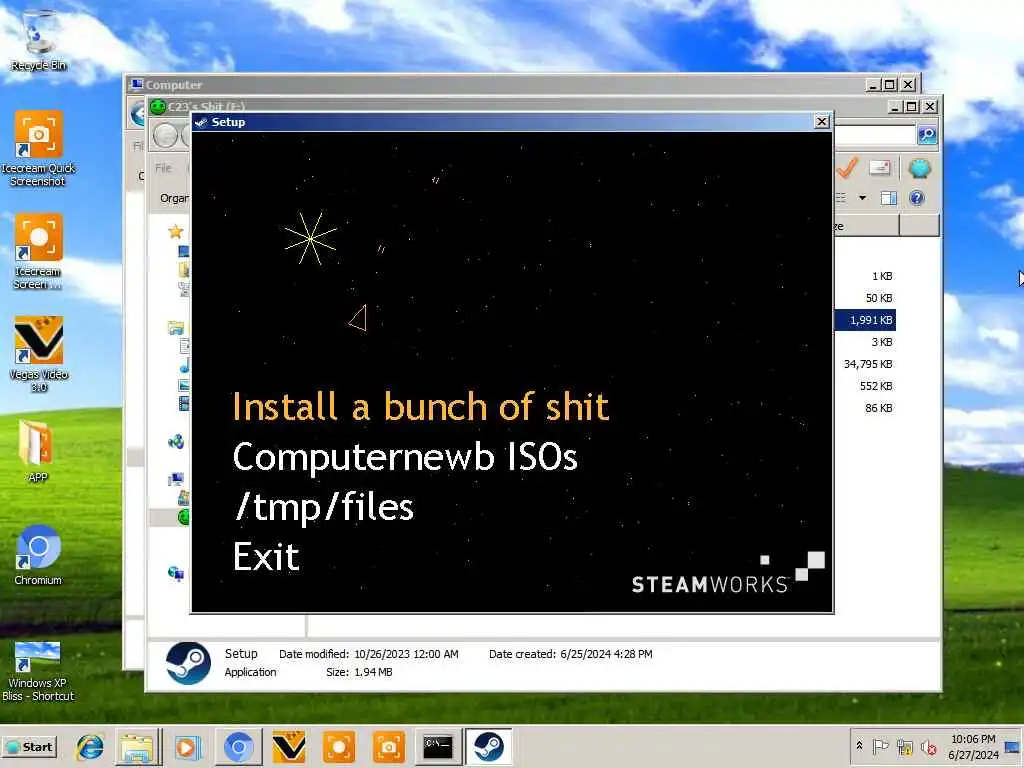Click envelope mail toolbar icon in Explorer
Viewport: 1024px width, 768px height.
[x=880, y=168]
